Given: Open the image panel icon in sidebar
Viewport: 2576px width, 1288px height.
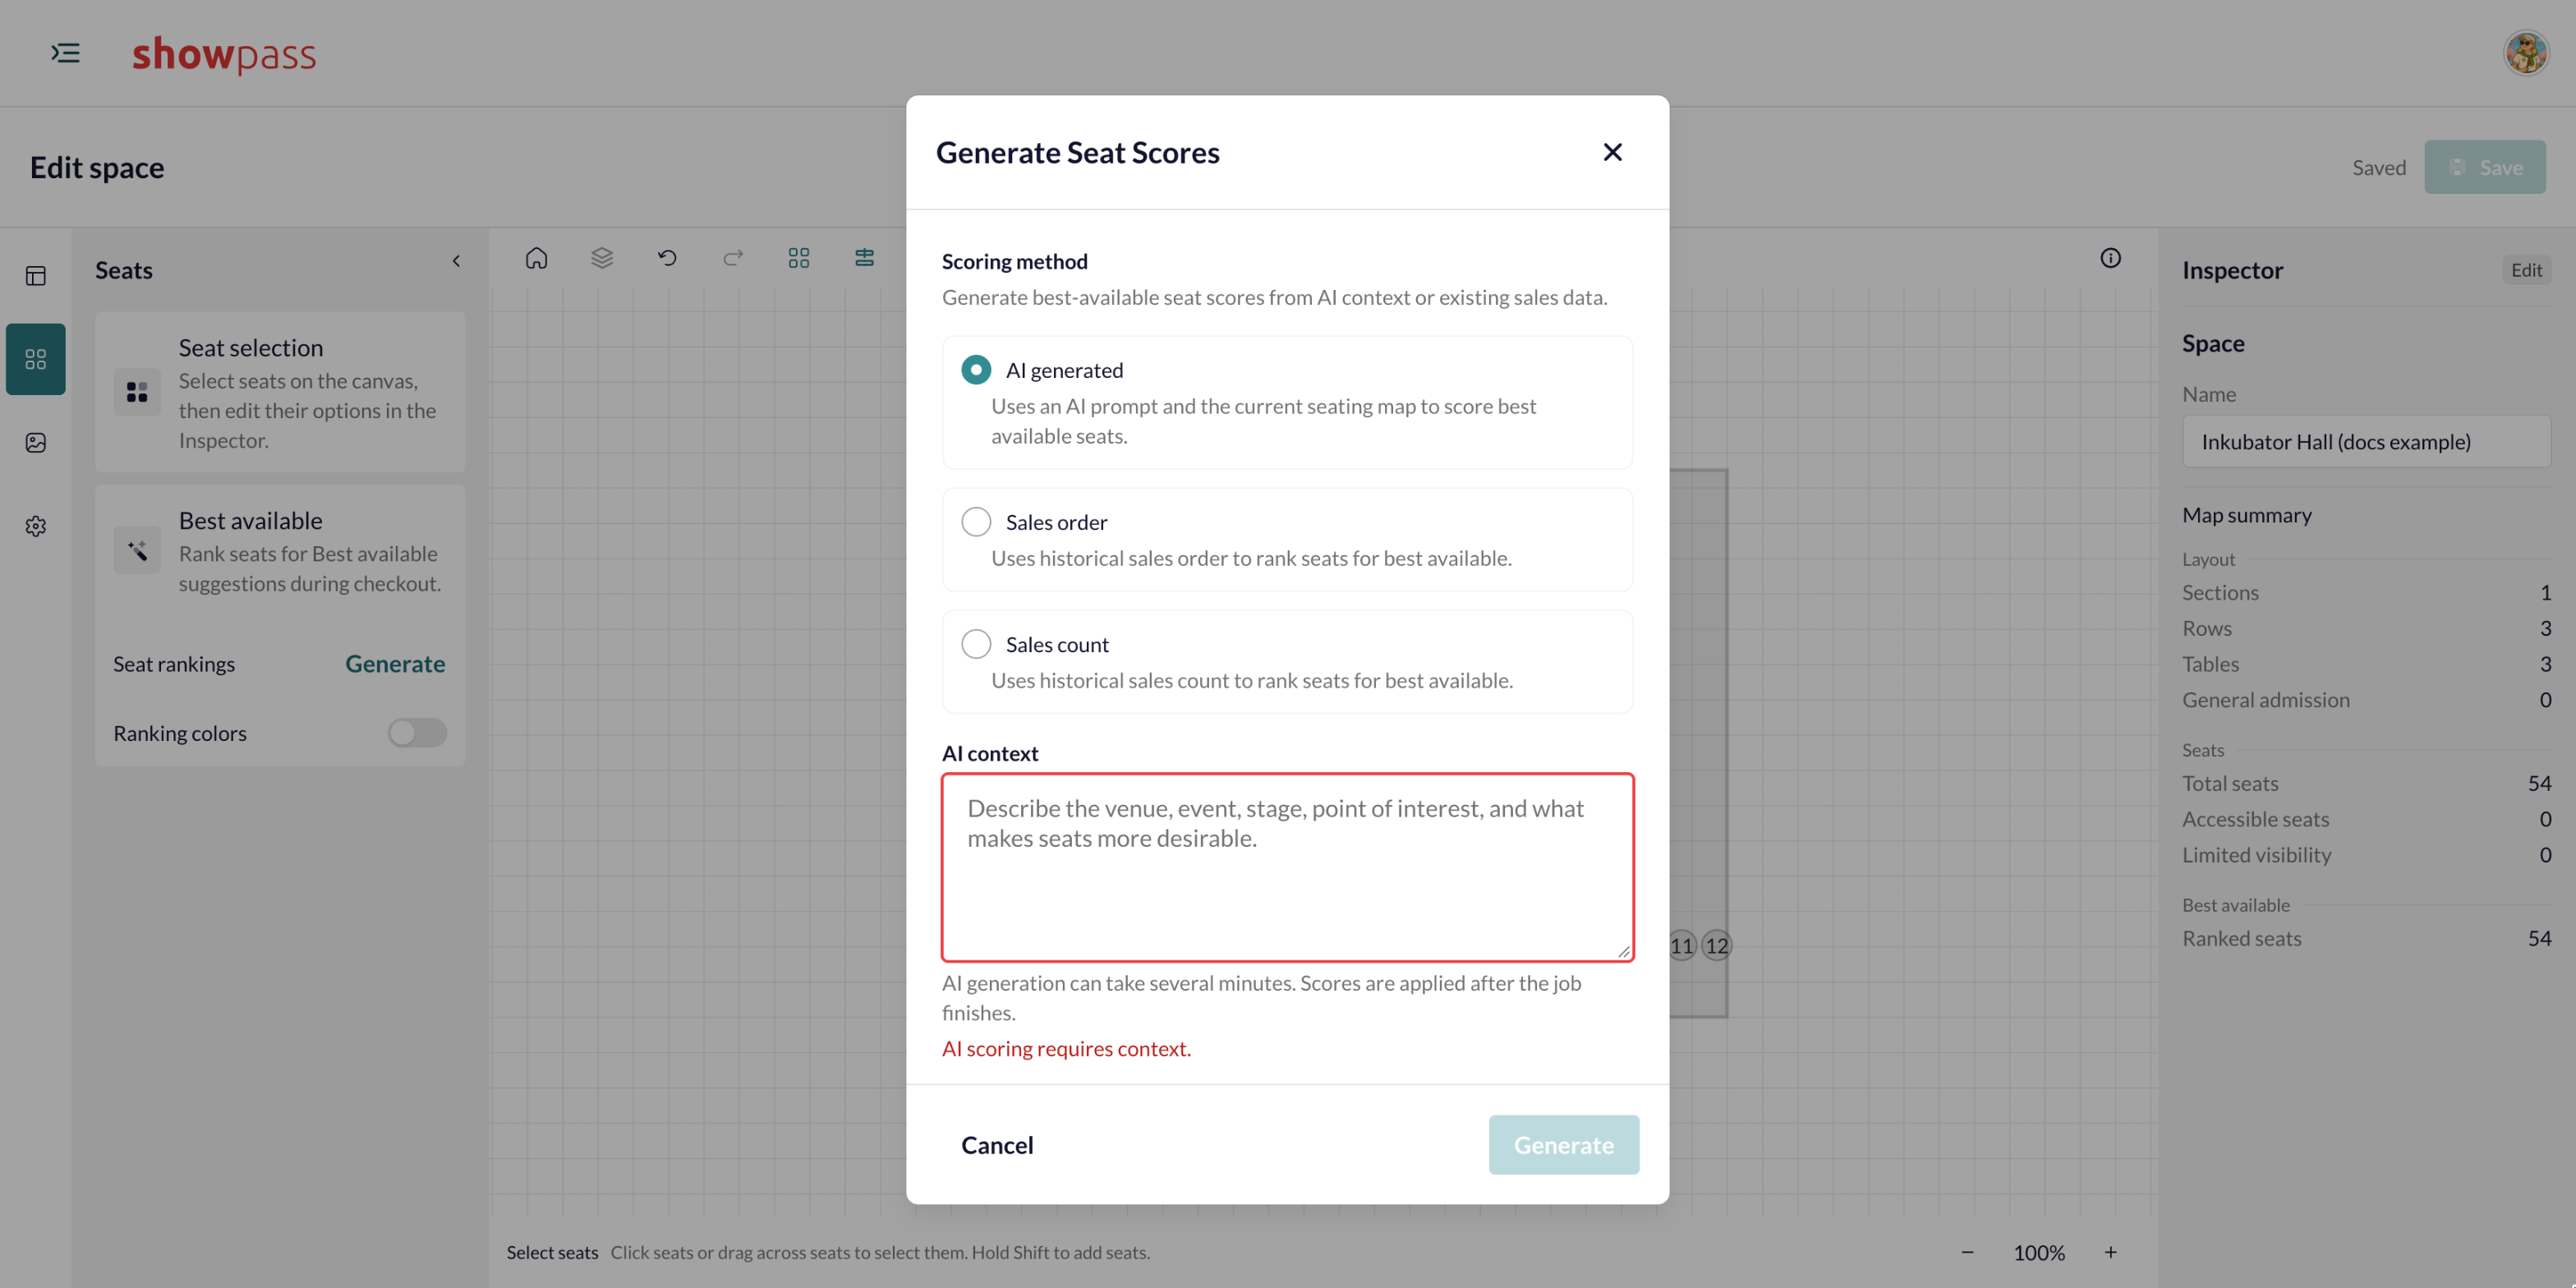Looking at the screenshot, I should pyautogui.click(x=36, y=443).
